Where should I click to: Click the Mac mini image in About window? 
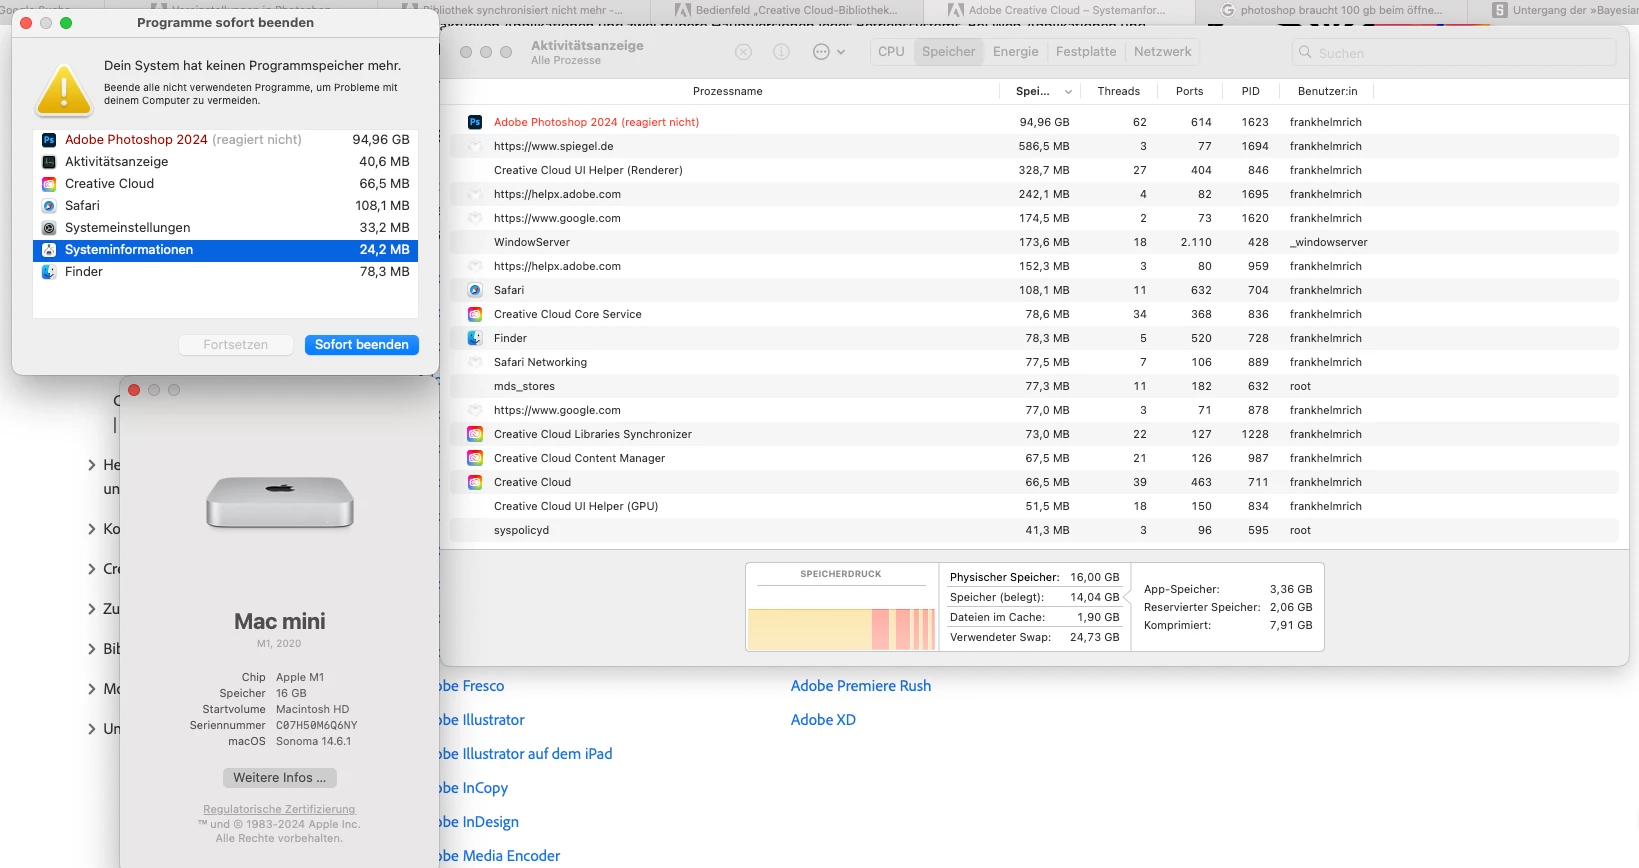[x=280, y=502]
